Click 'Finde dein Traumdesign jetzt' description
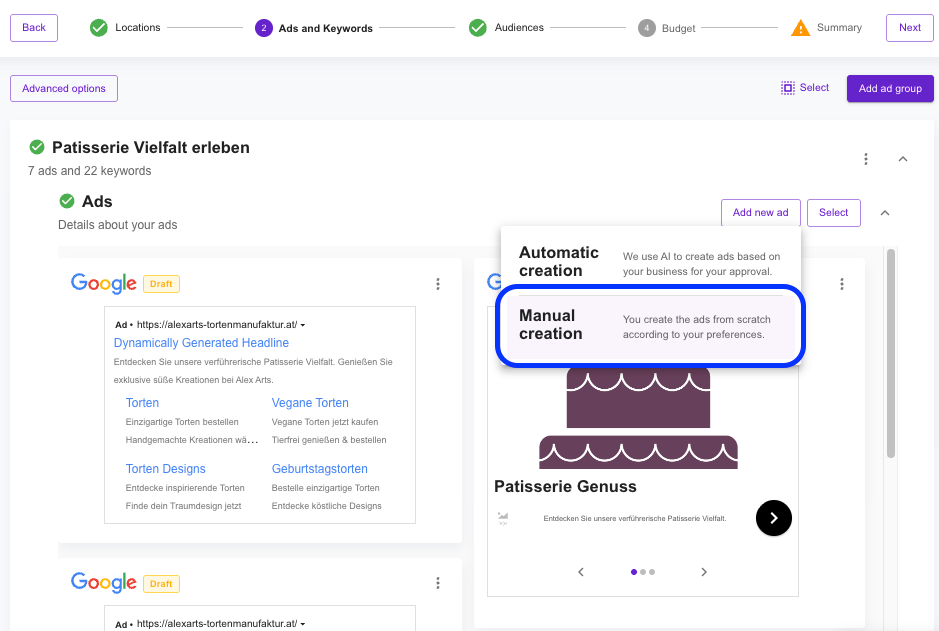Image resolution: width=939 pixels, height=631 pixels. point(183,506)
